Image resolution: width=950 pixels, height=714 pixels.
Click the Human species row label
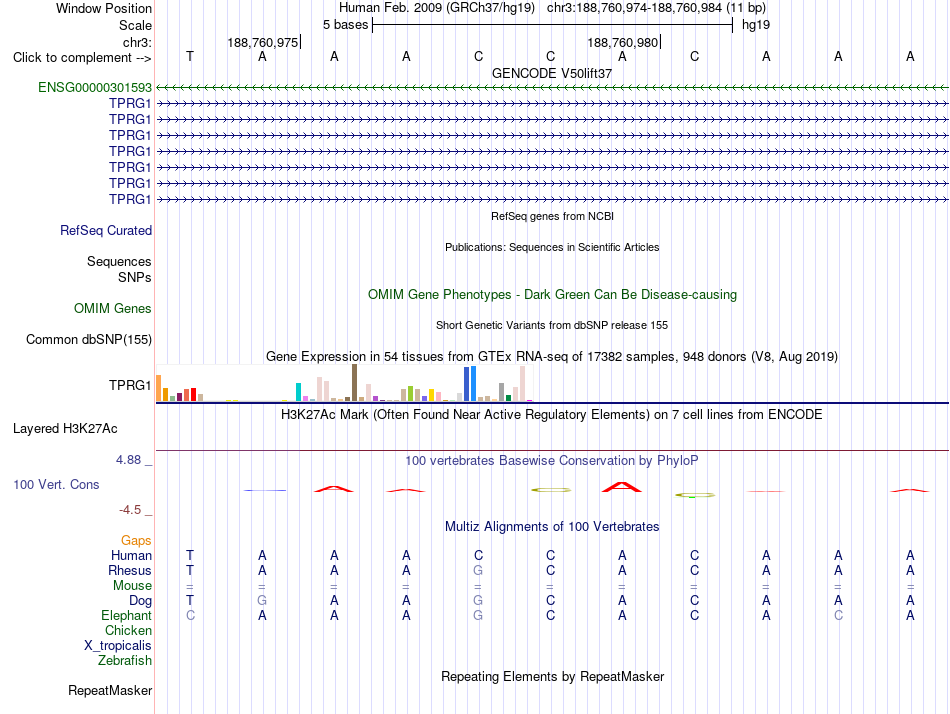pyautogui.click(x=131, y=555)
